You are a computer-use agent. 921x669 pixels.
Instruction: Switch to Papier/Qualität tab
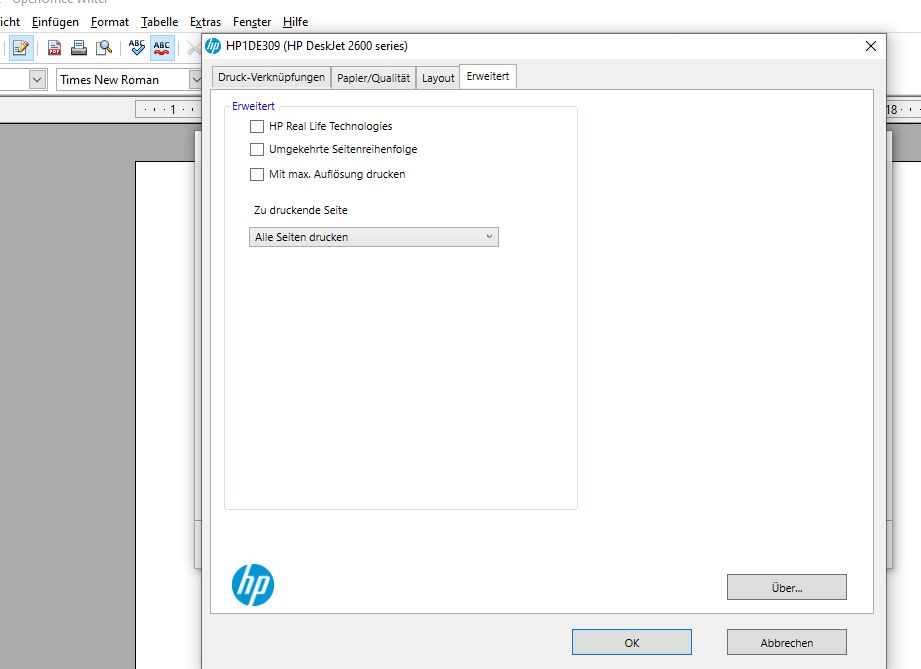coord(374,78)
